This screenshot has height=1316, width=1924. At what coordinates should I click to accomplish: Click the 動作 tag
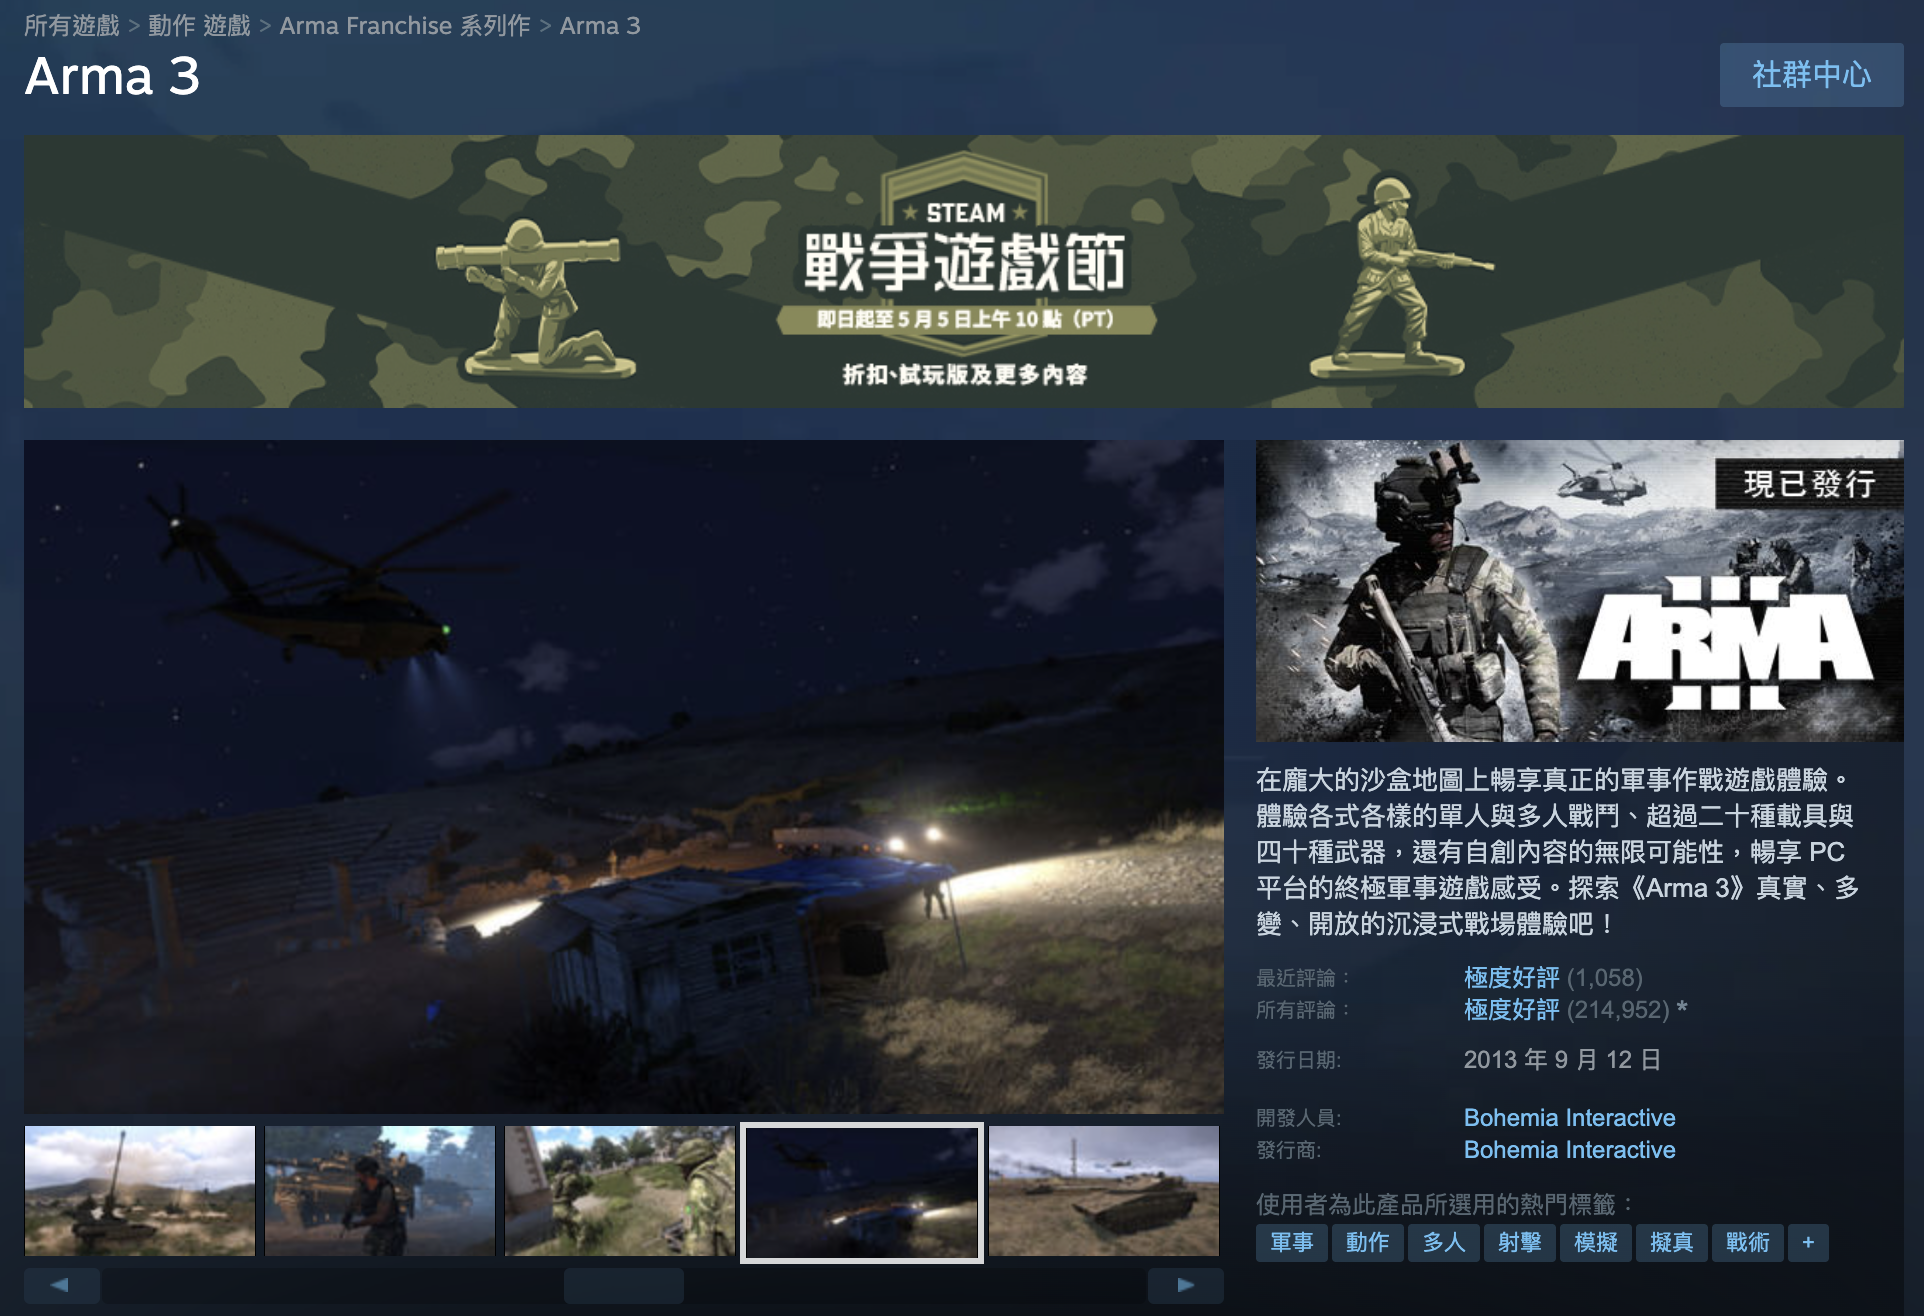coord(1367,1243)
